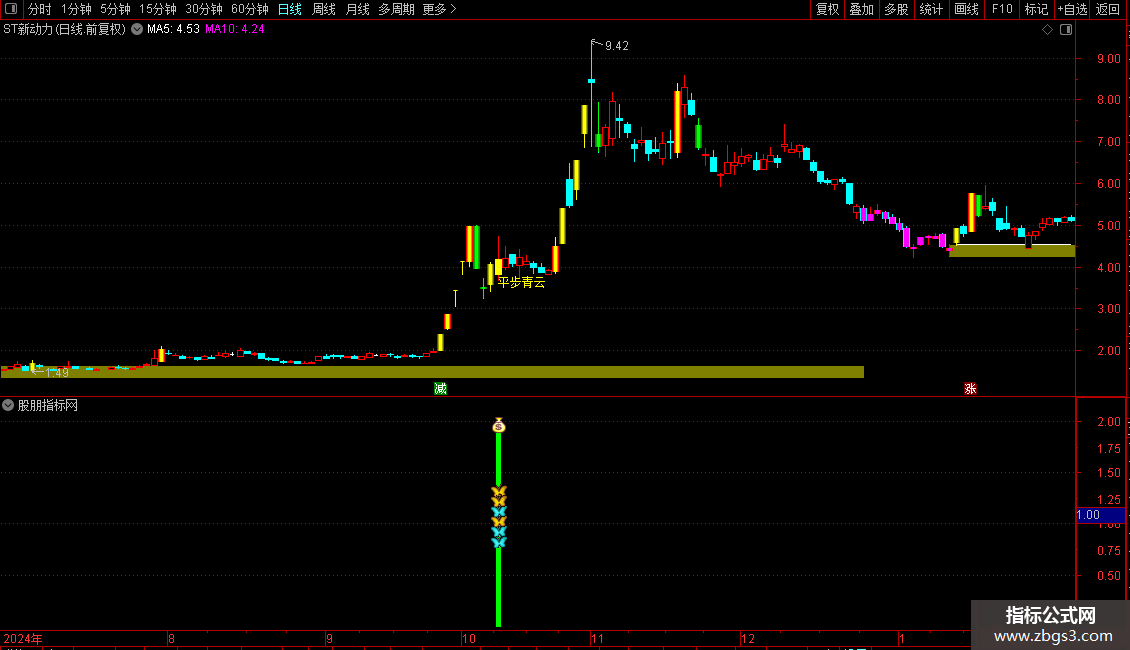Activate the 画线 drawing tools
Screen dimensions: 1130x650
pos(966,9)
